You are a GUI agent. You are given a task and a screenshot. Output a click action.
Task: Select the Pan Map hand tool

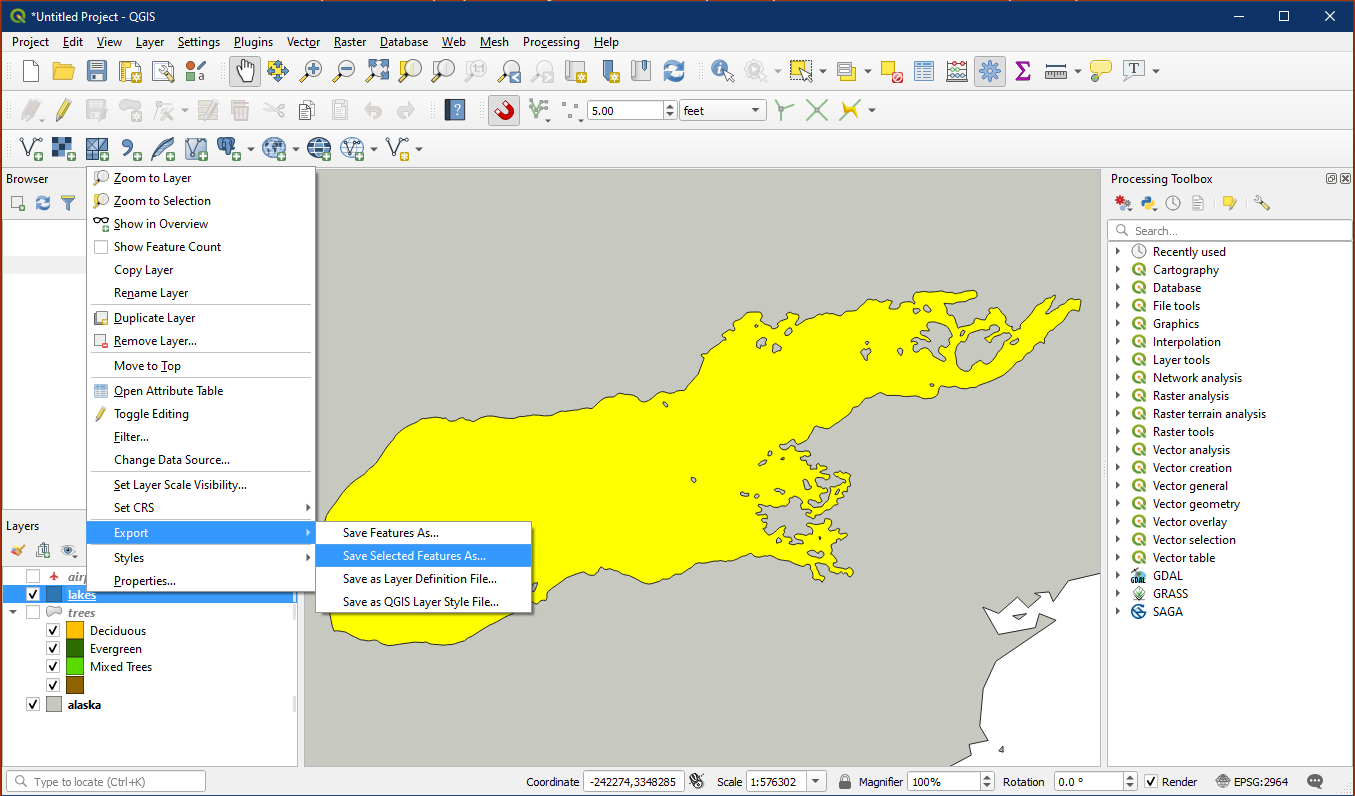coord(245,71)
